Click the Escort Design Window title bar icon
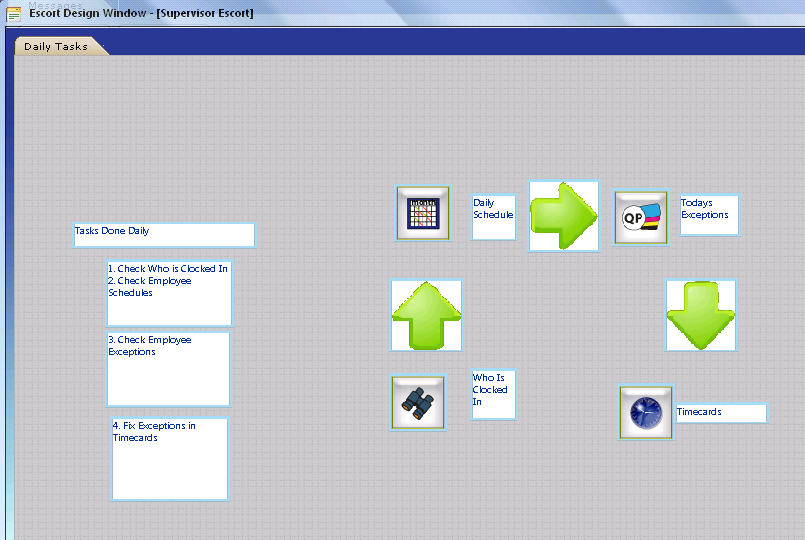 pyautogui.click(x=14, y=14)
